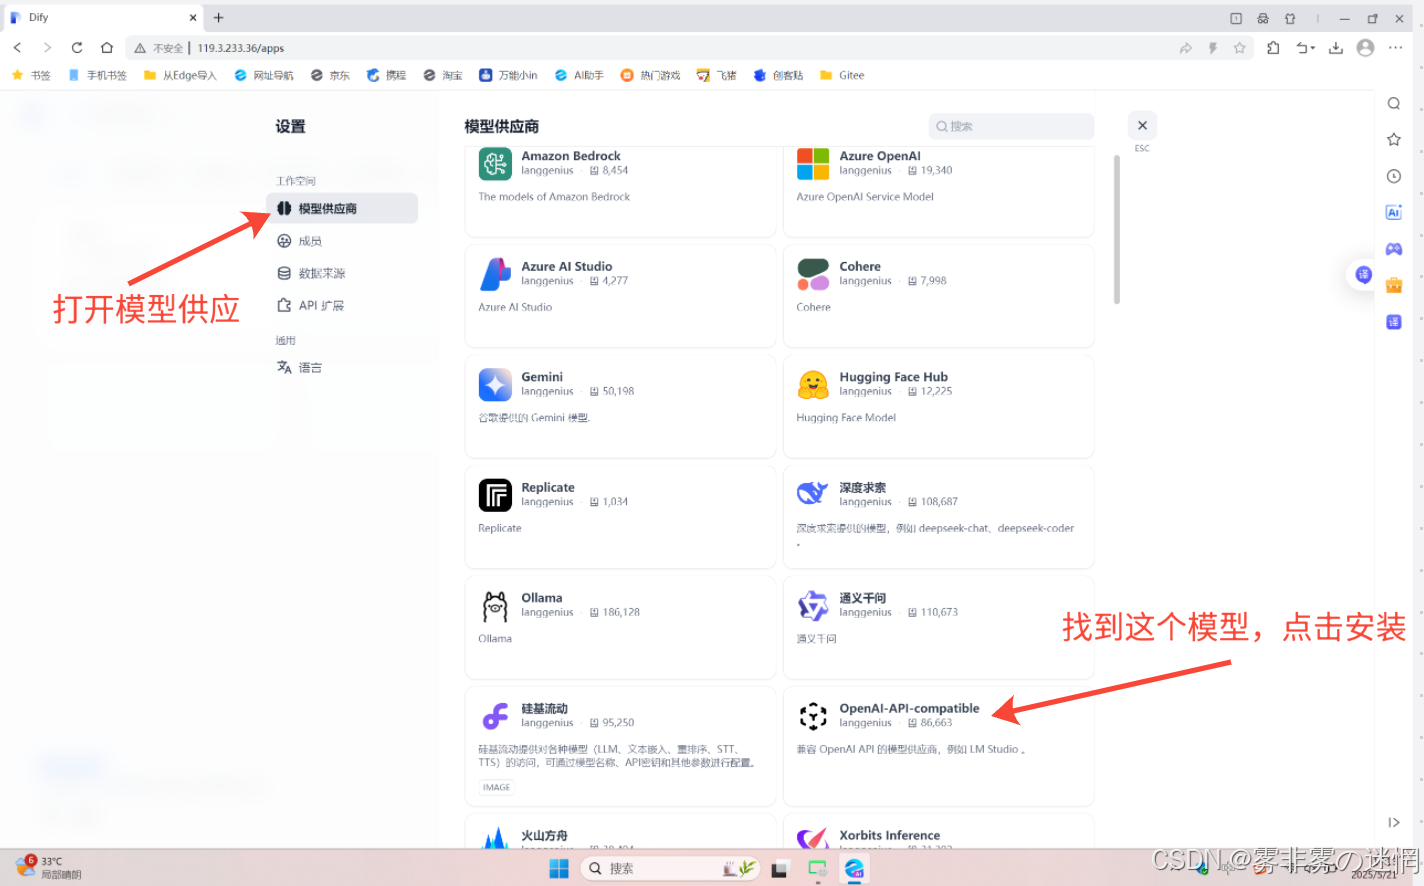Open the AI助手 bookmark
This screenshot has height=886, width=1424.
click(579, 75)
